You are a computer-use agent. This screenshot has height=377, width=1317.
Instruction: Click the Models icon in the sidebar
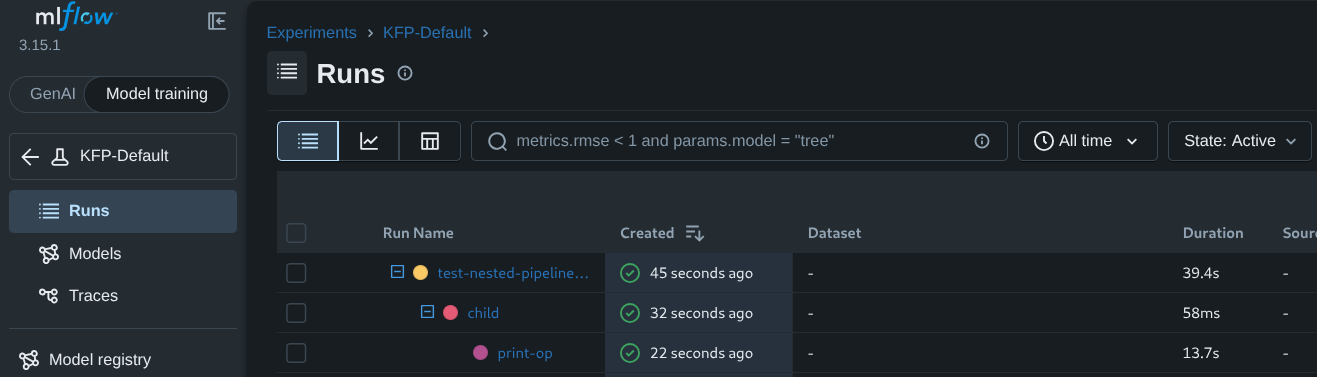tap(49, 254)
